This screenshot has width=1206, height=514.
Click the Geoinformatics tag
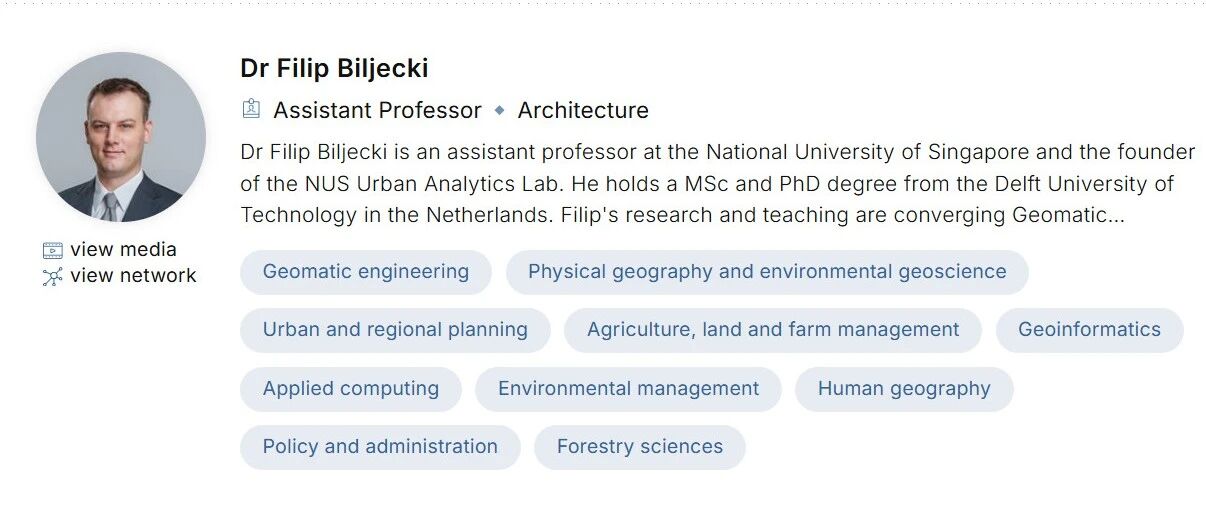(x=1089, y=330)
